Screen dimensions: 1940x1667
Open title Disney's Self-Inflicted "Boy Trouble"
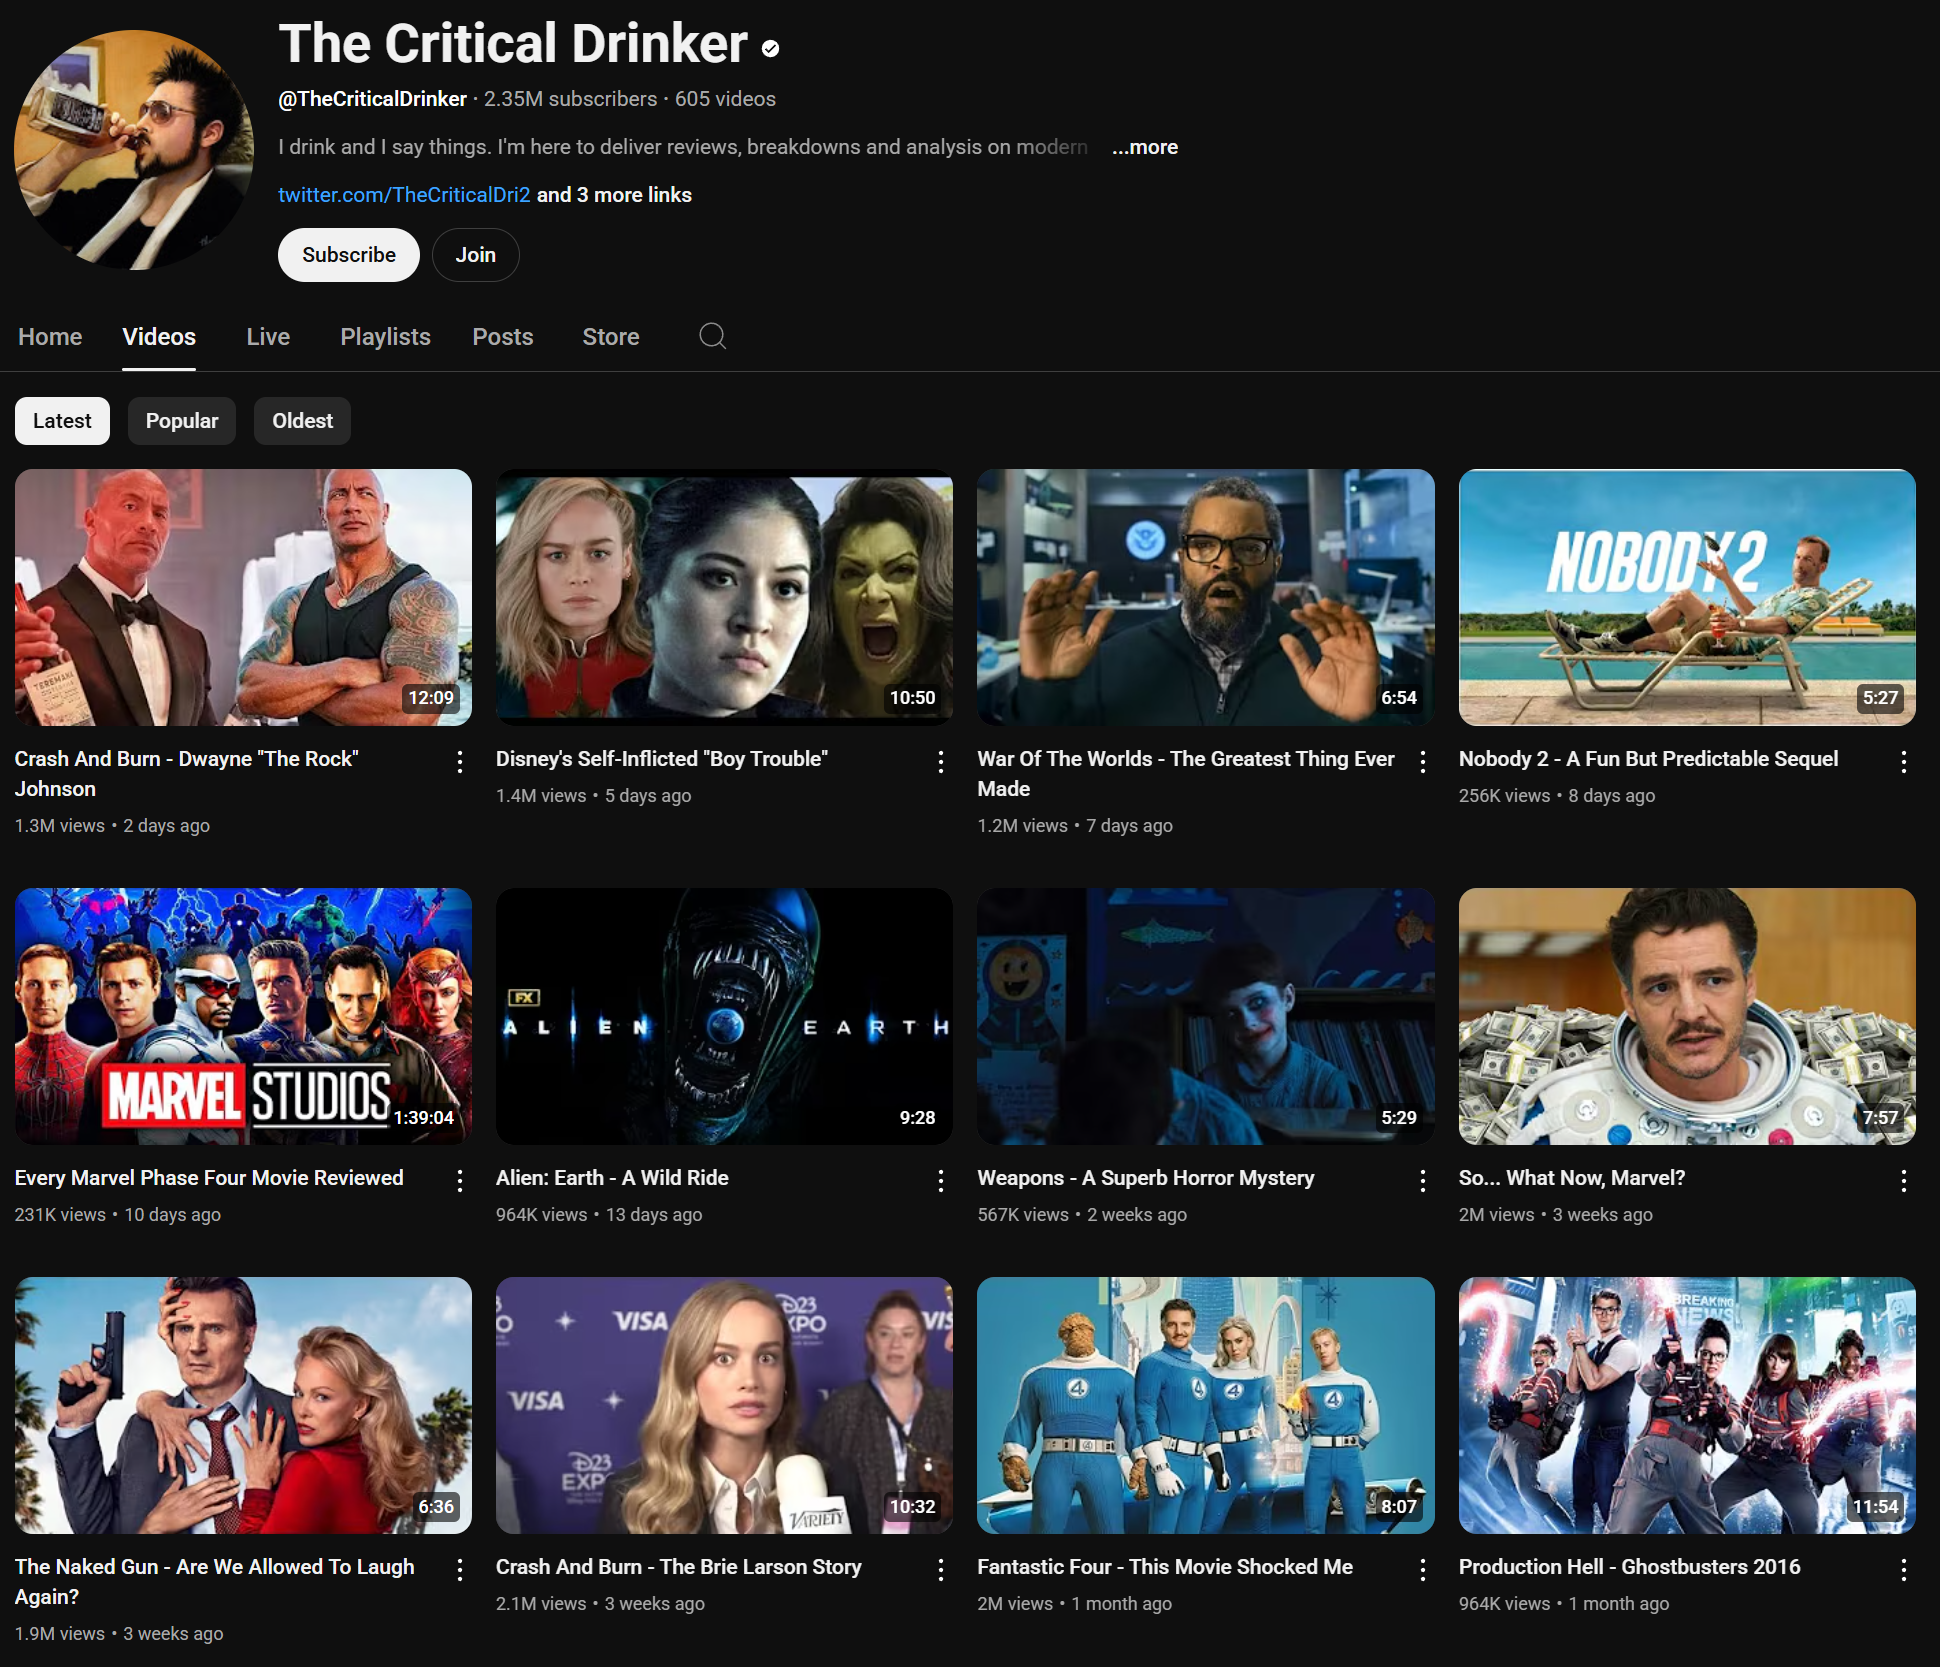pyautogui.click(x=662, y=759)
